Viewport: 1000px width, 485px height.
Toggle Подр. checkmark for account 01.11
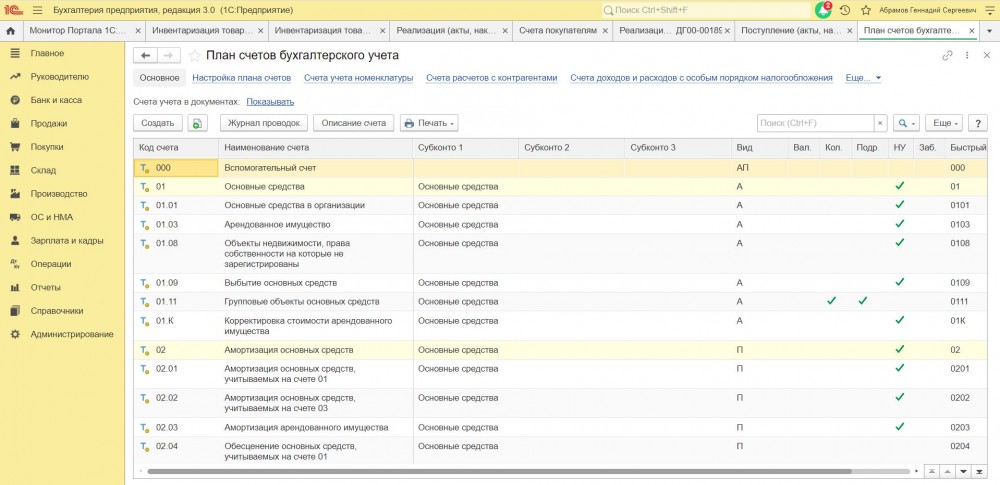point(863,301)
